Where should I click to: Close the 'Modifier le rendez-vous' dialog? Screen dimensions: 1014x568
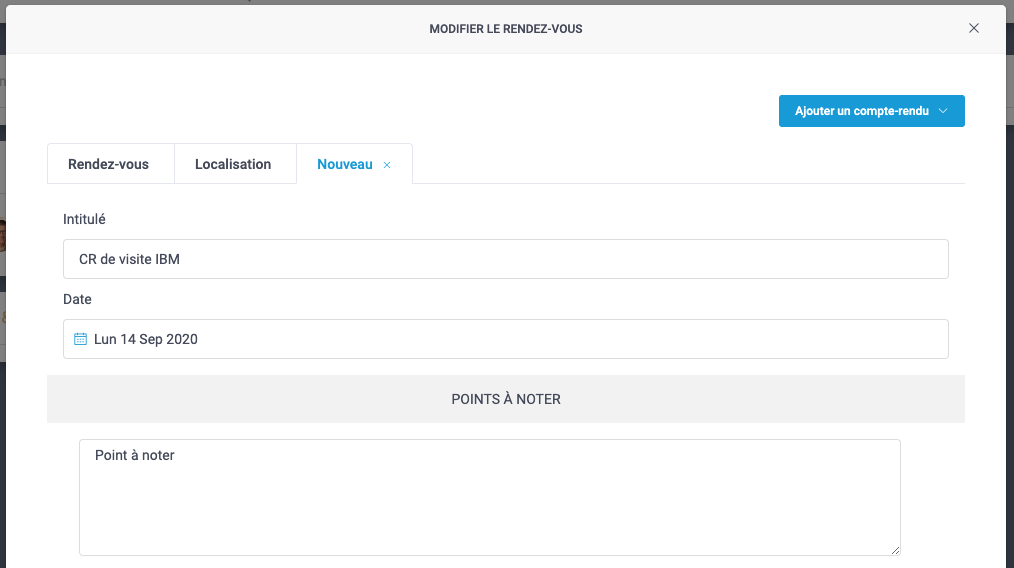tap(974, 28)
